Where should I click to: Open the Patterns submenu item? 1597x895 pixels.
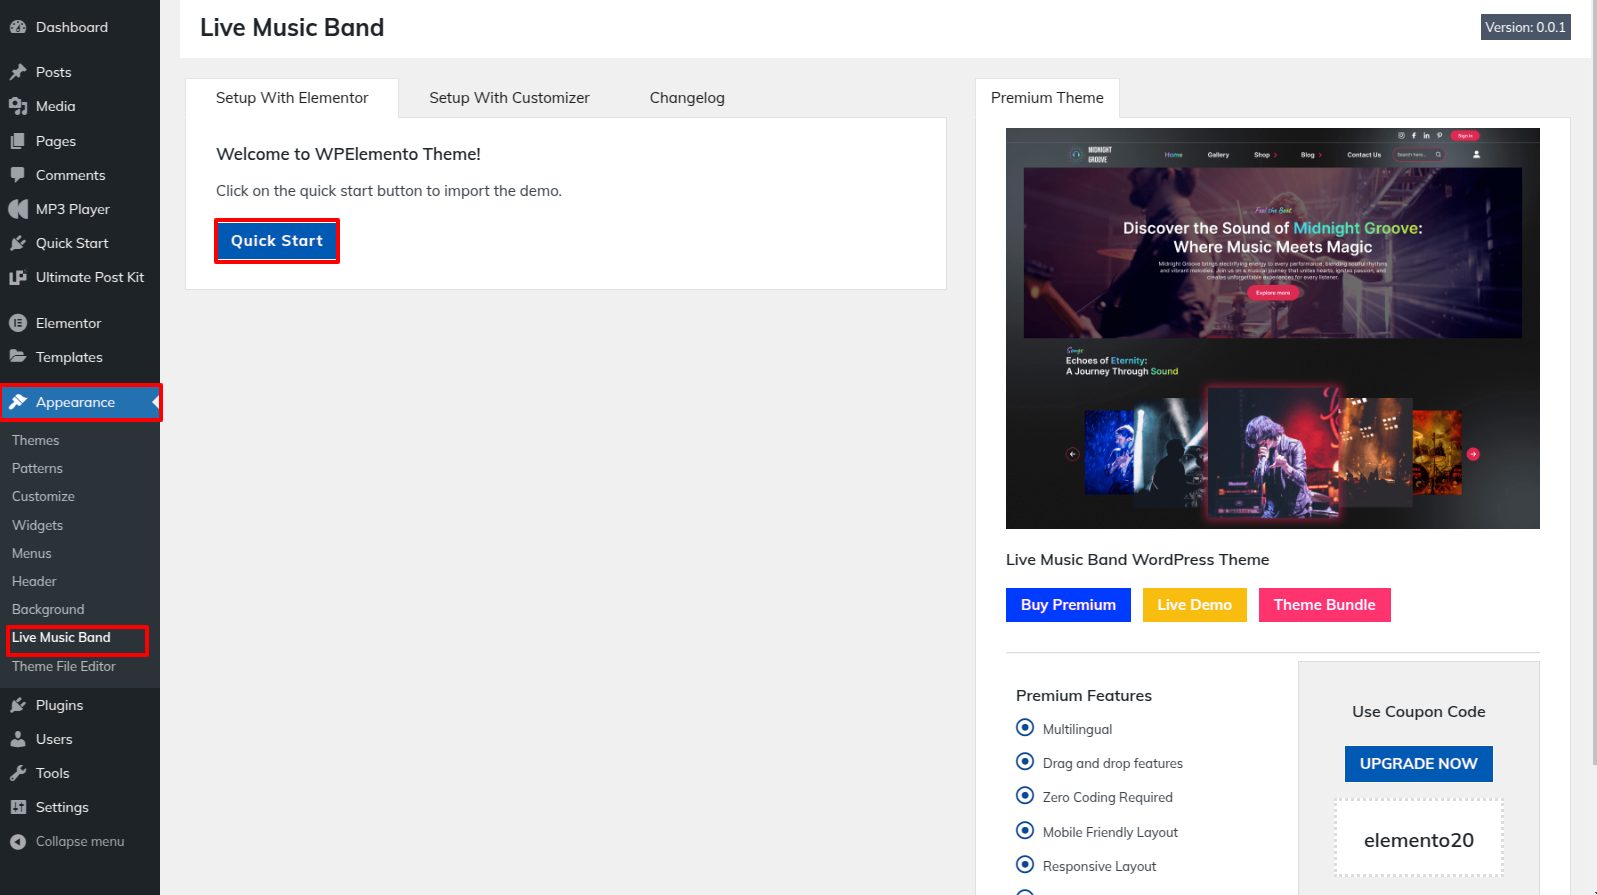click(37, 468)
